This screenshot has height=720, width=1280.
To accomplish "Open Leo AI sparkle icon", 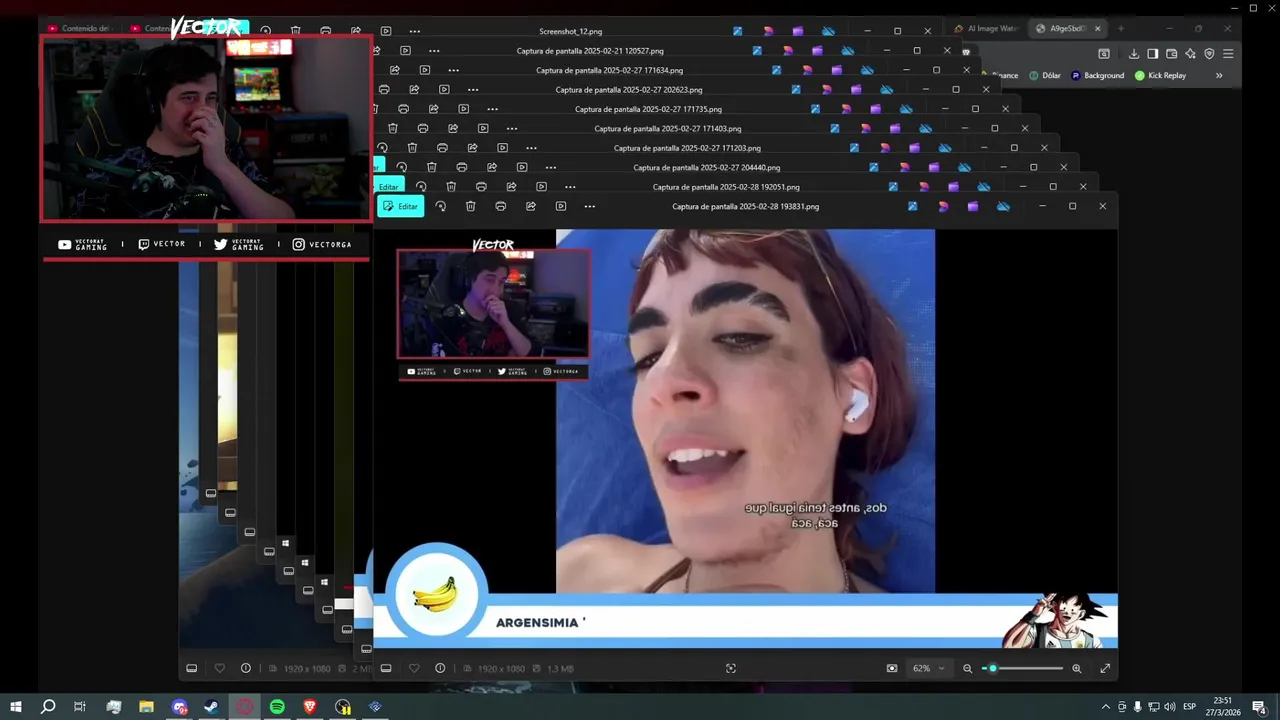I will (x=1190, y=54).
